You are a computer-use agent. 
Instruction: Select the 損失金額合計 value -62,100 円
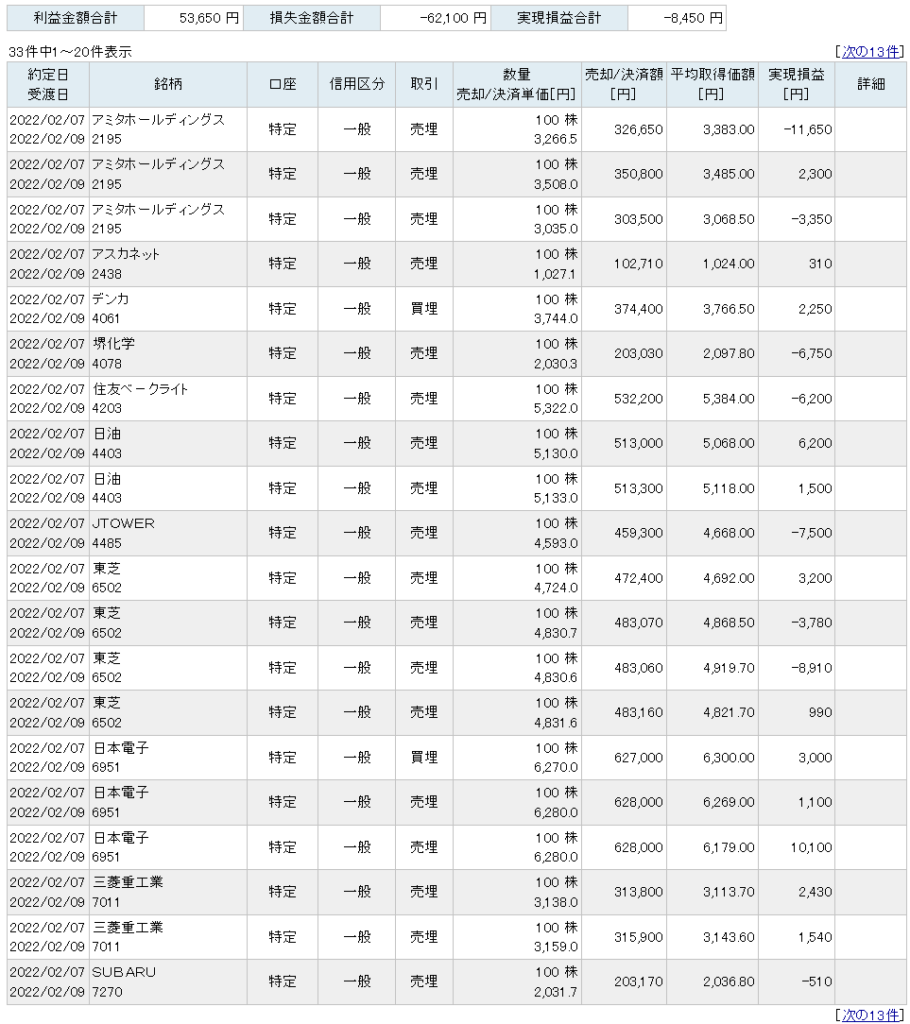coord(453,18)
